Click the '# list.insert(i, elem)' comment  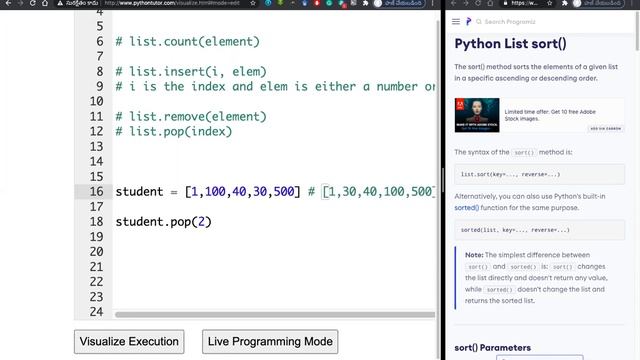pyautogui.click(x=191, y=71)
